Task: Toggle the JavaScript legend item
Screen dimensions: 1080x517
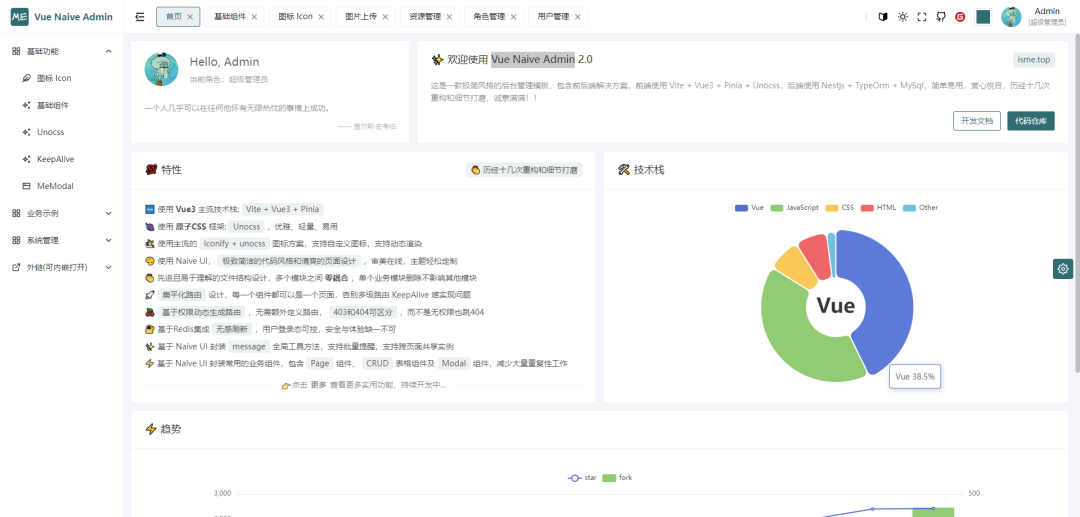Action: (x=794, y=207)
